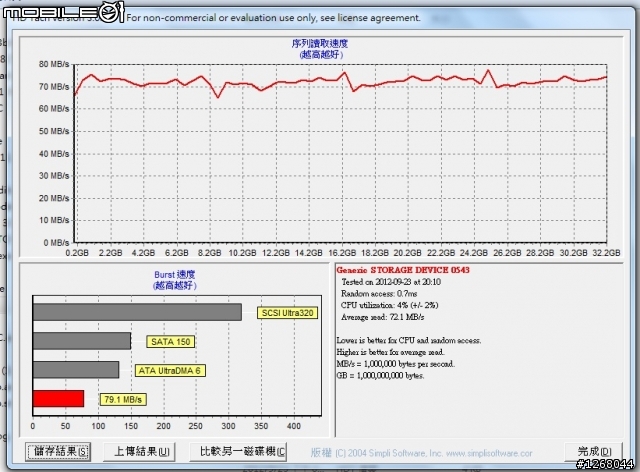The height and width of the screenshot is (472, 640).
Task: Click the Random access: 0.7ms line
Action: pyautogui.click(x=379, y=294)
